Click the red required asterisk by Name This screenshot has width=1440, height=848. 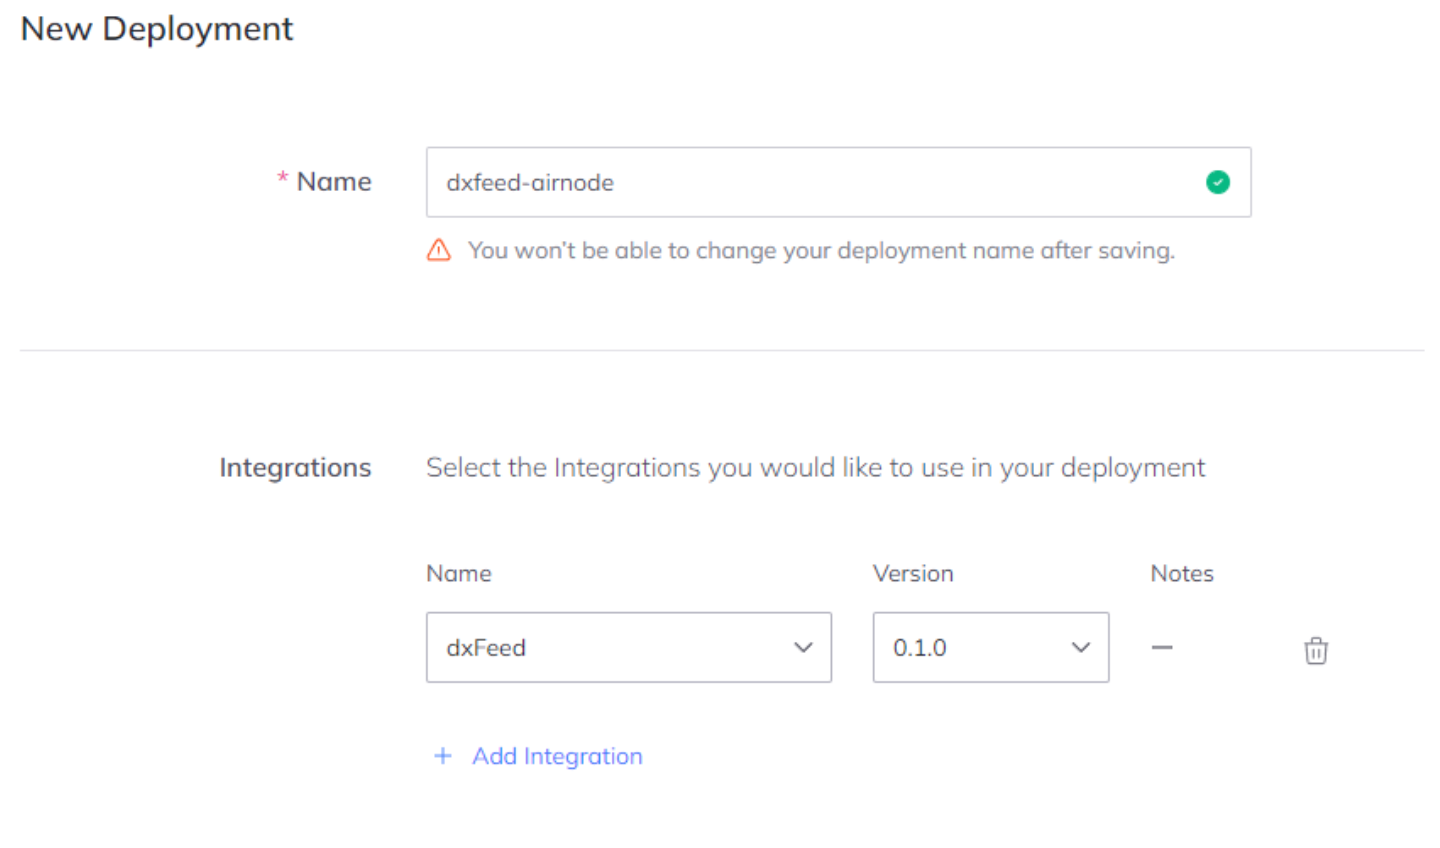click(x=283, y=179)
